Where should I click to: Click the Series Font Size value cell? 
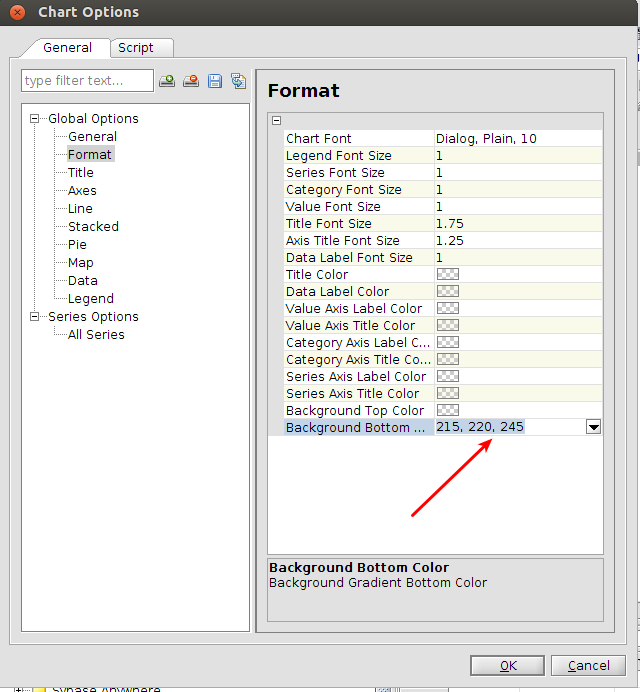(518, 173)
